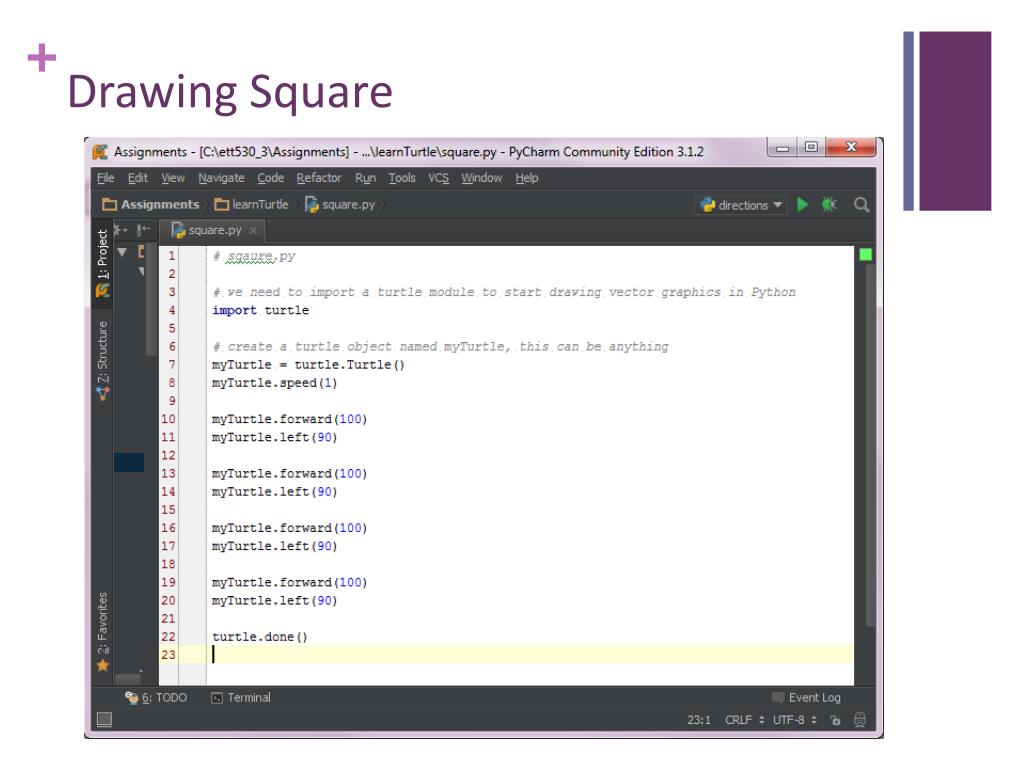This screenshot has width=1024, height=768.
Task: Click the Project tool window icon
Action: tap(103, 291)
